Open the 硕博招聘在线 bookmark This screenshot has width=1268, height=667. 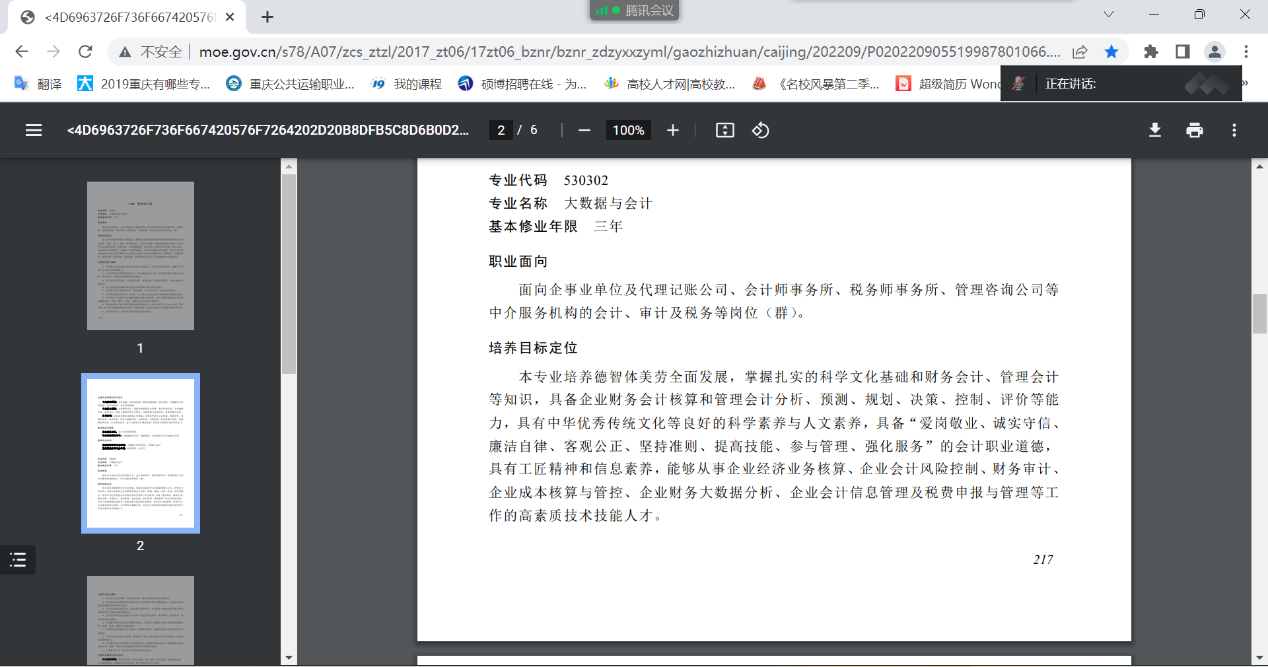[x=522, y=84]
